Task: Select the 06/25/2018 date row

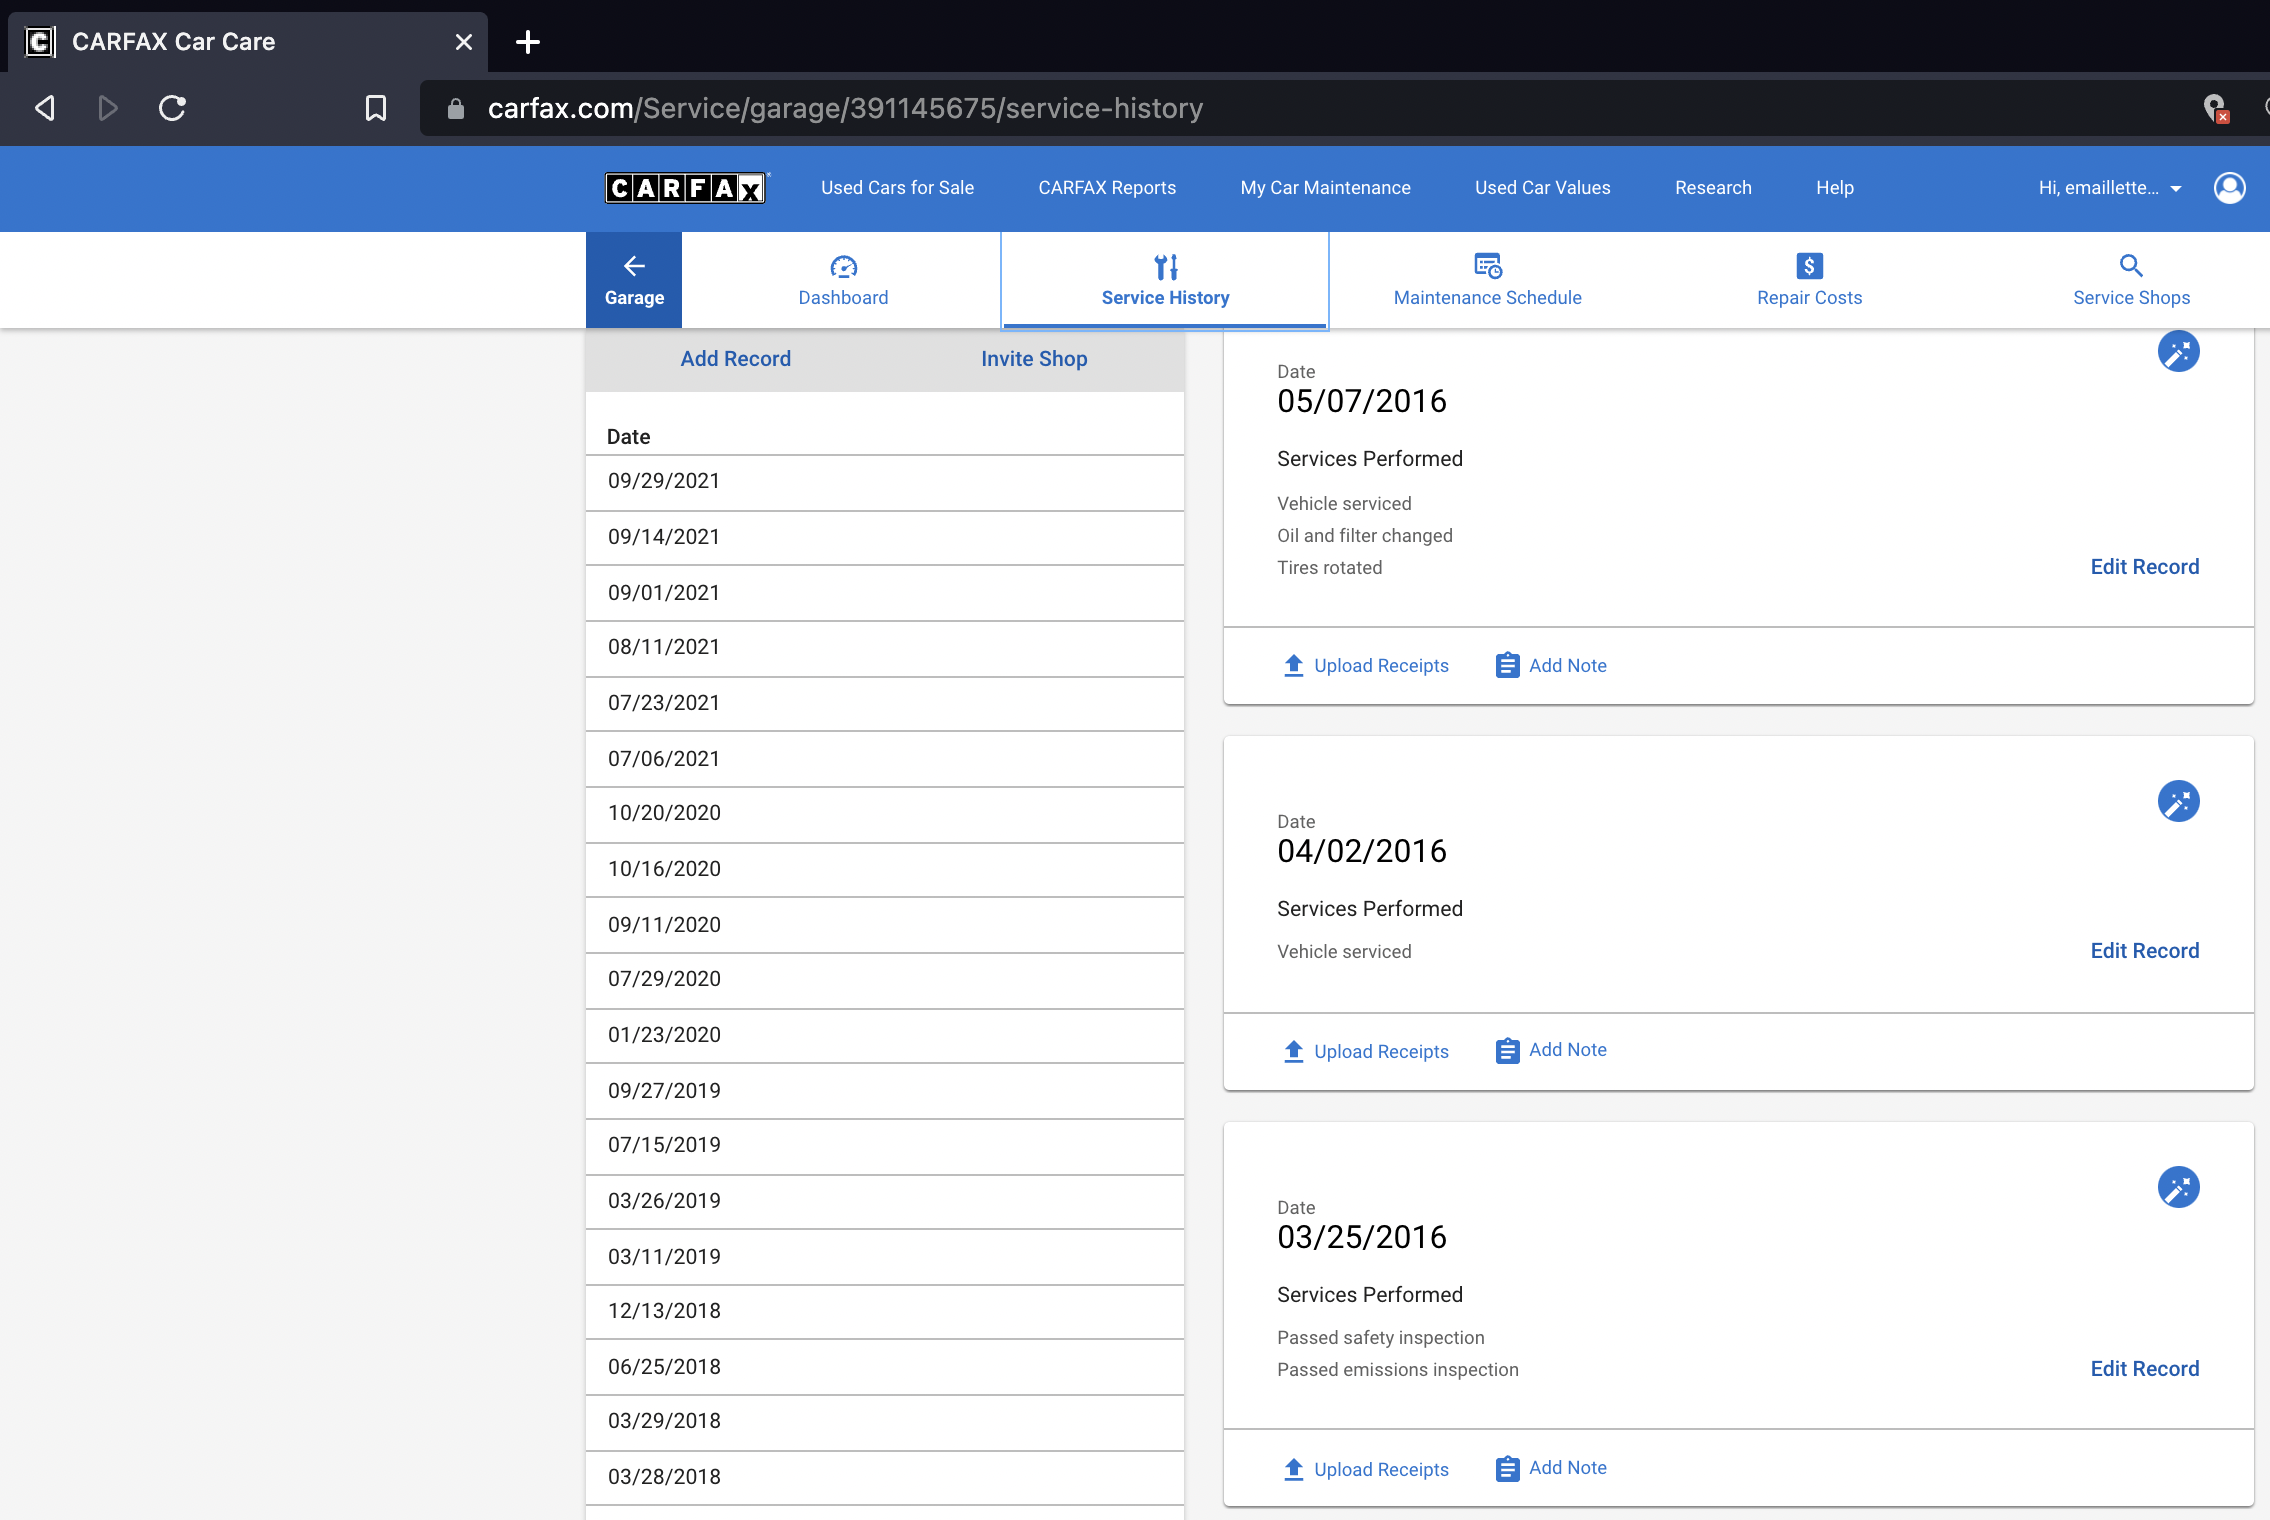Action: pyautogui.click(x=885, y=1367)
